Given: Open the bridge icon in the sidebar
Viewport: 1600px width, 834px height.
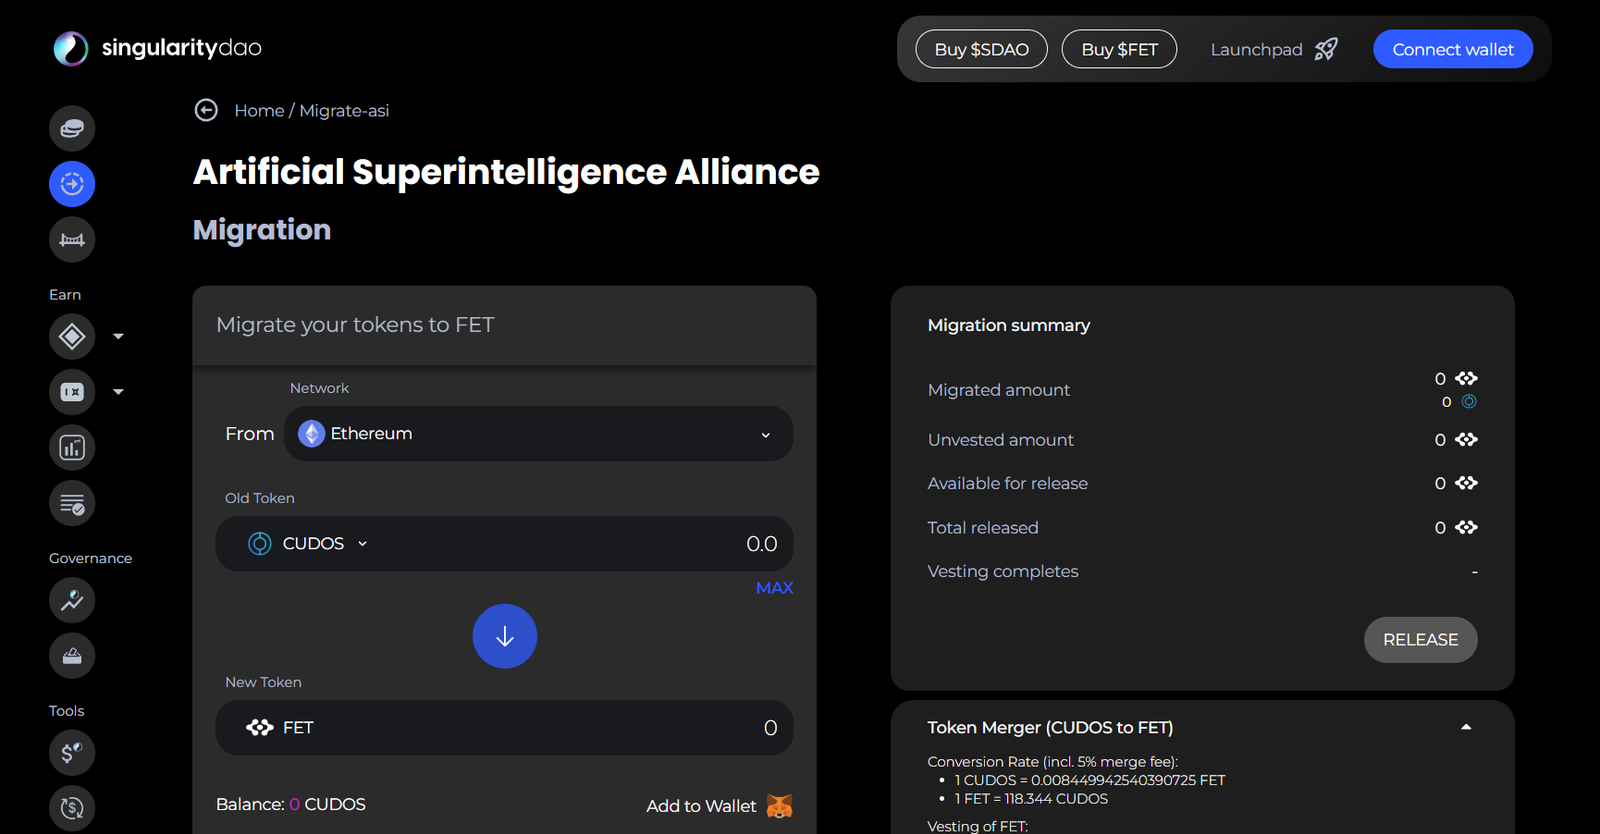Looking at the screenshot, I should click(72, 240).
